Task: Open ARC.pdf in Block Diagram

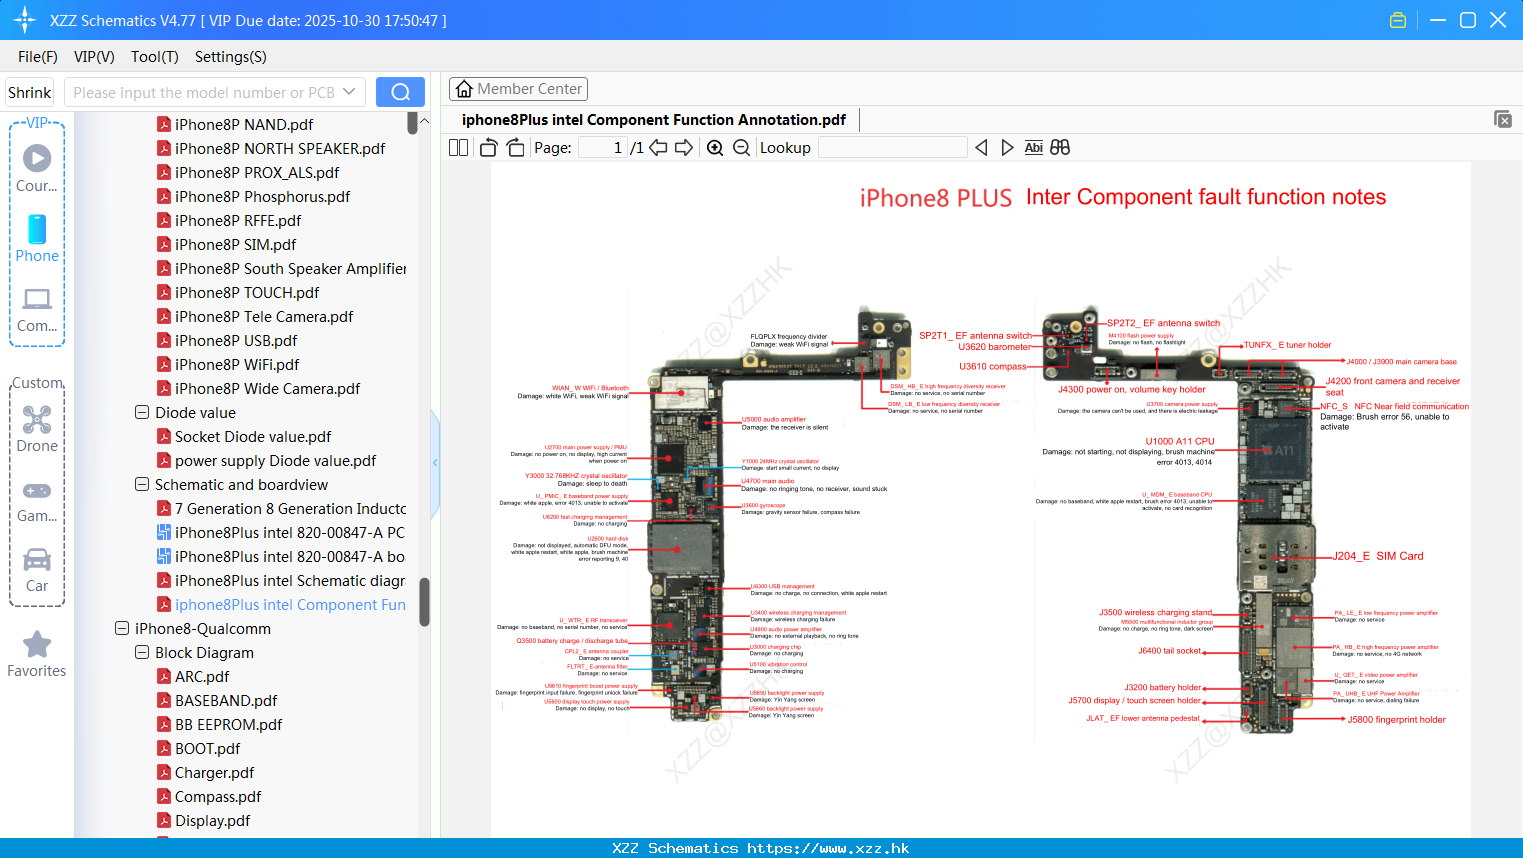Action: point(201,676)
